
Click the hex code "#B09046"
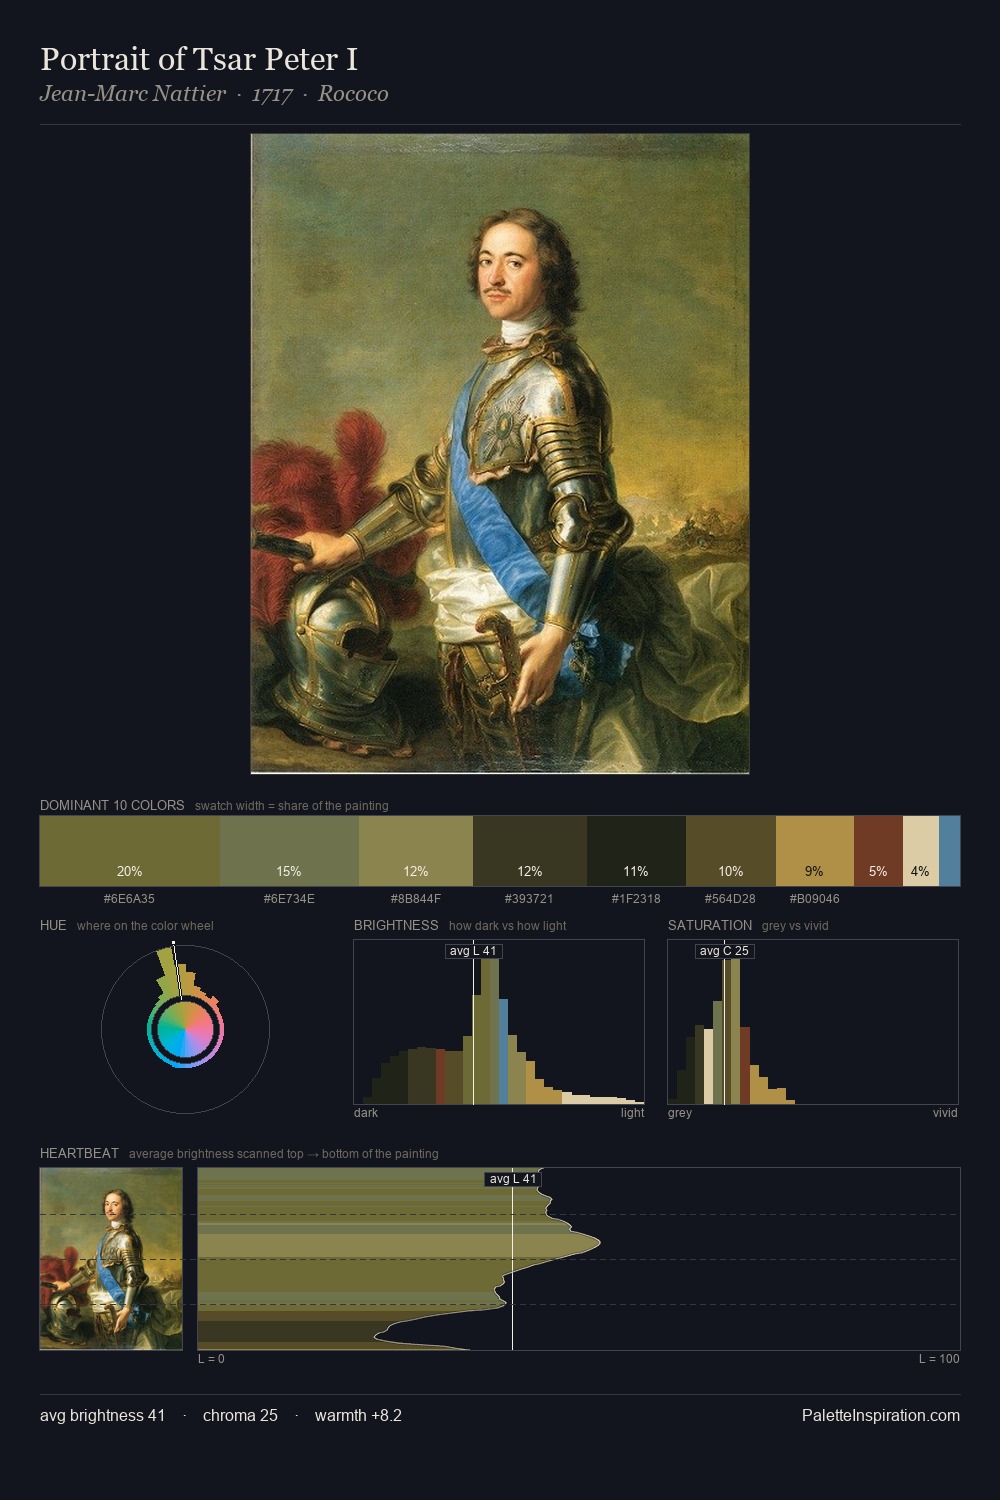814,899
